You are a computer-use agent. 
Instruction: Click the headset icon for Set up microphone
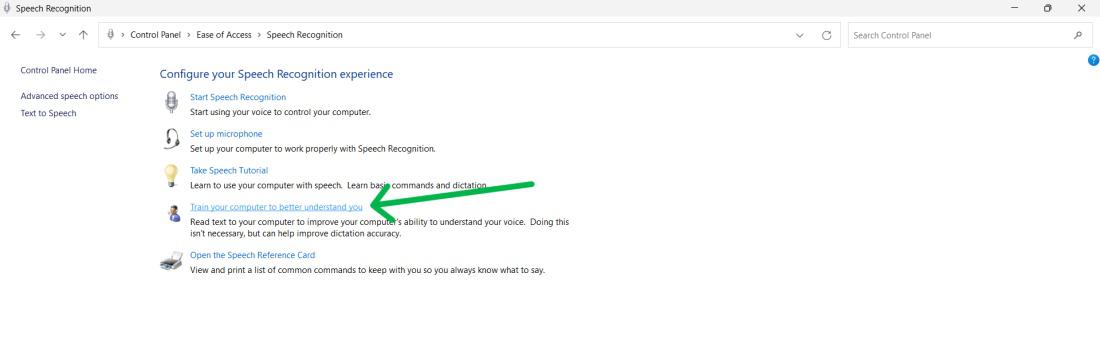tap(171, 139)
